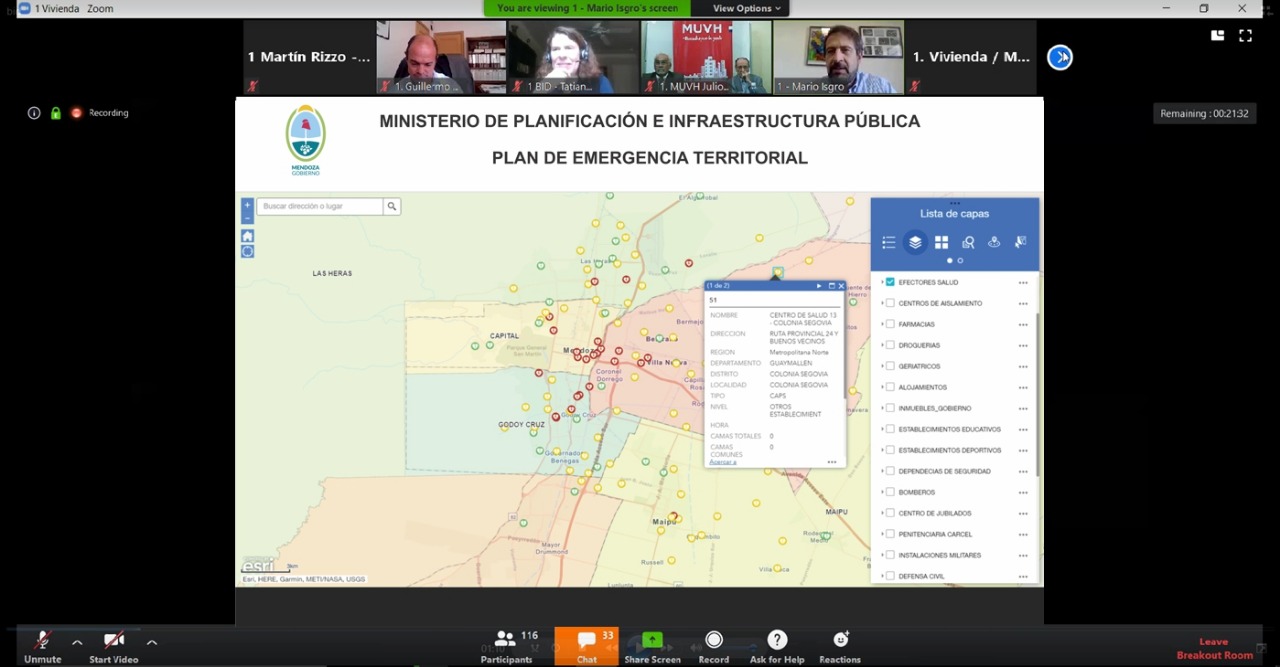Click the search magnifier beside address box
The height and width of the screenshot is (667, 1280).
coord(392,206)
